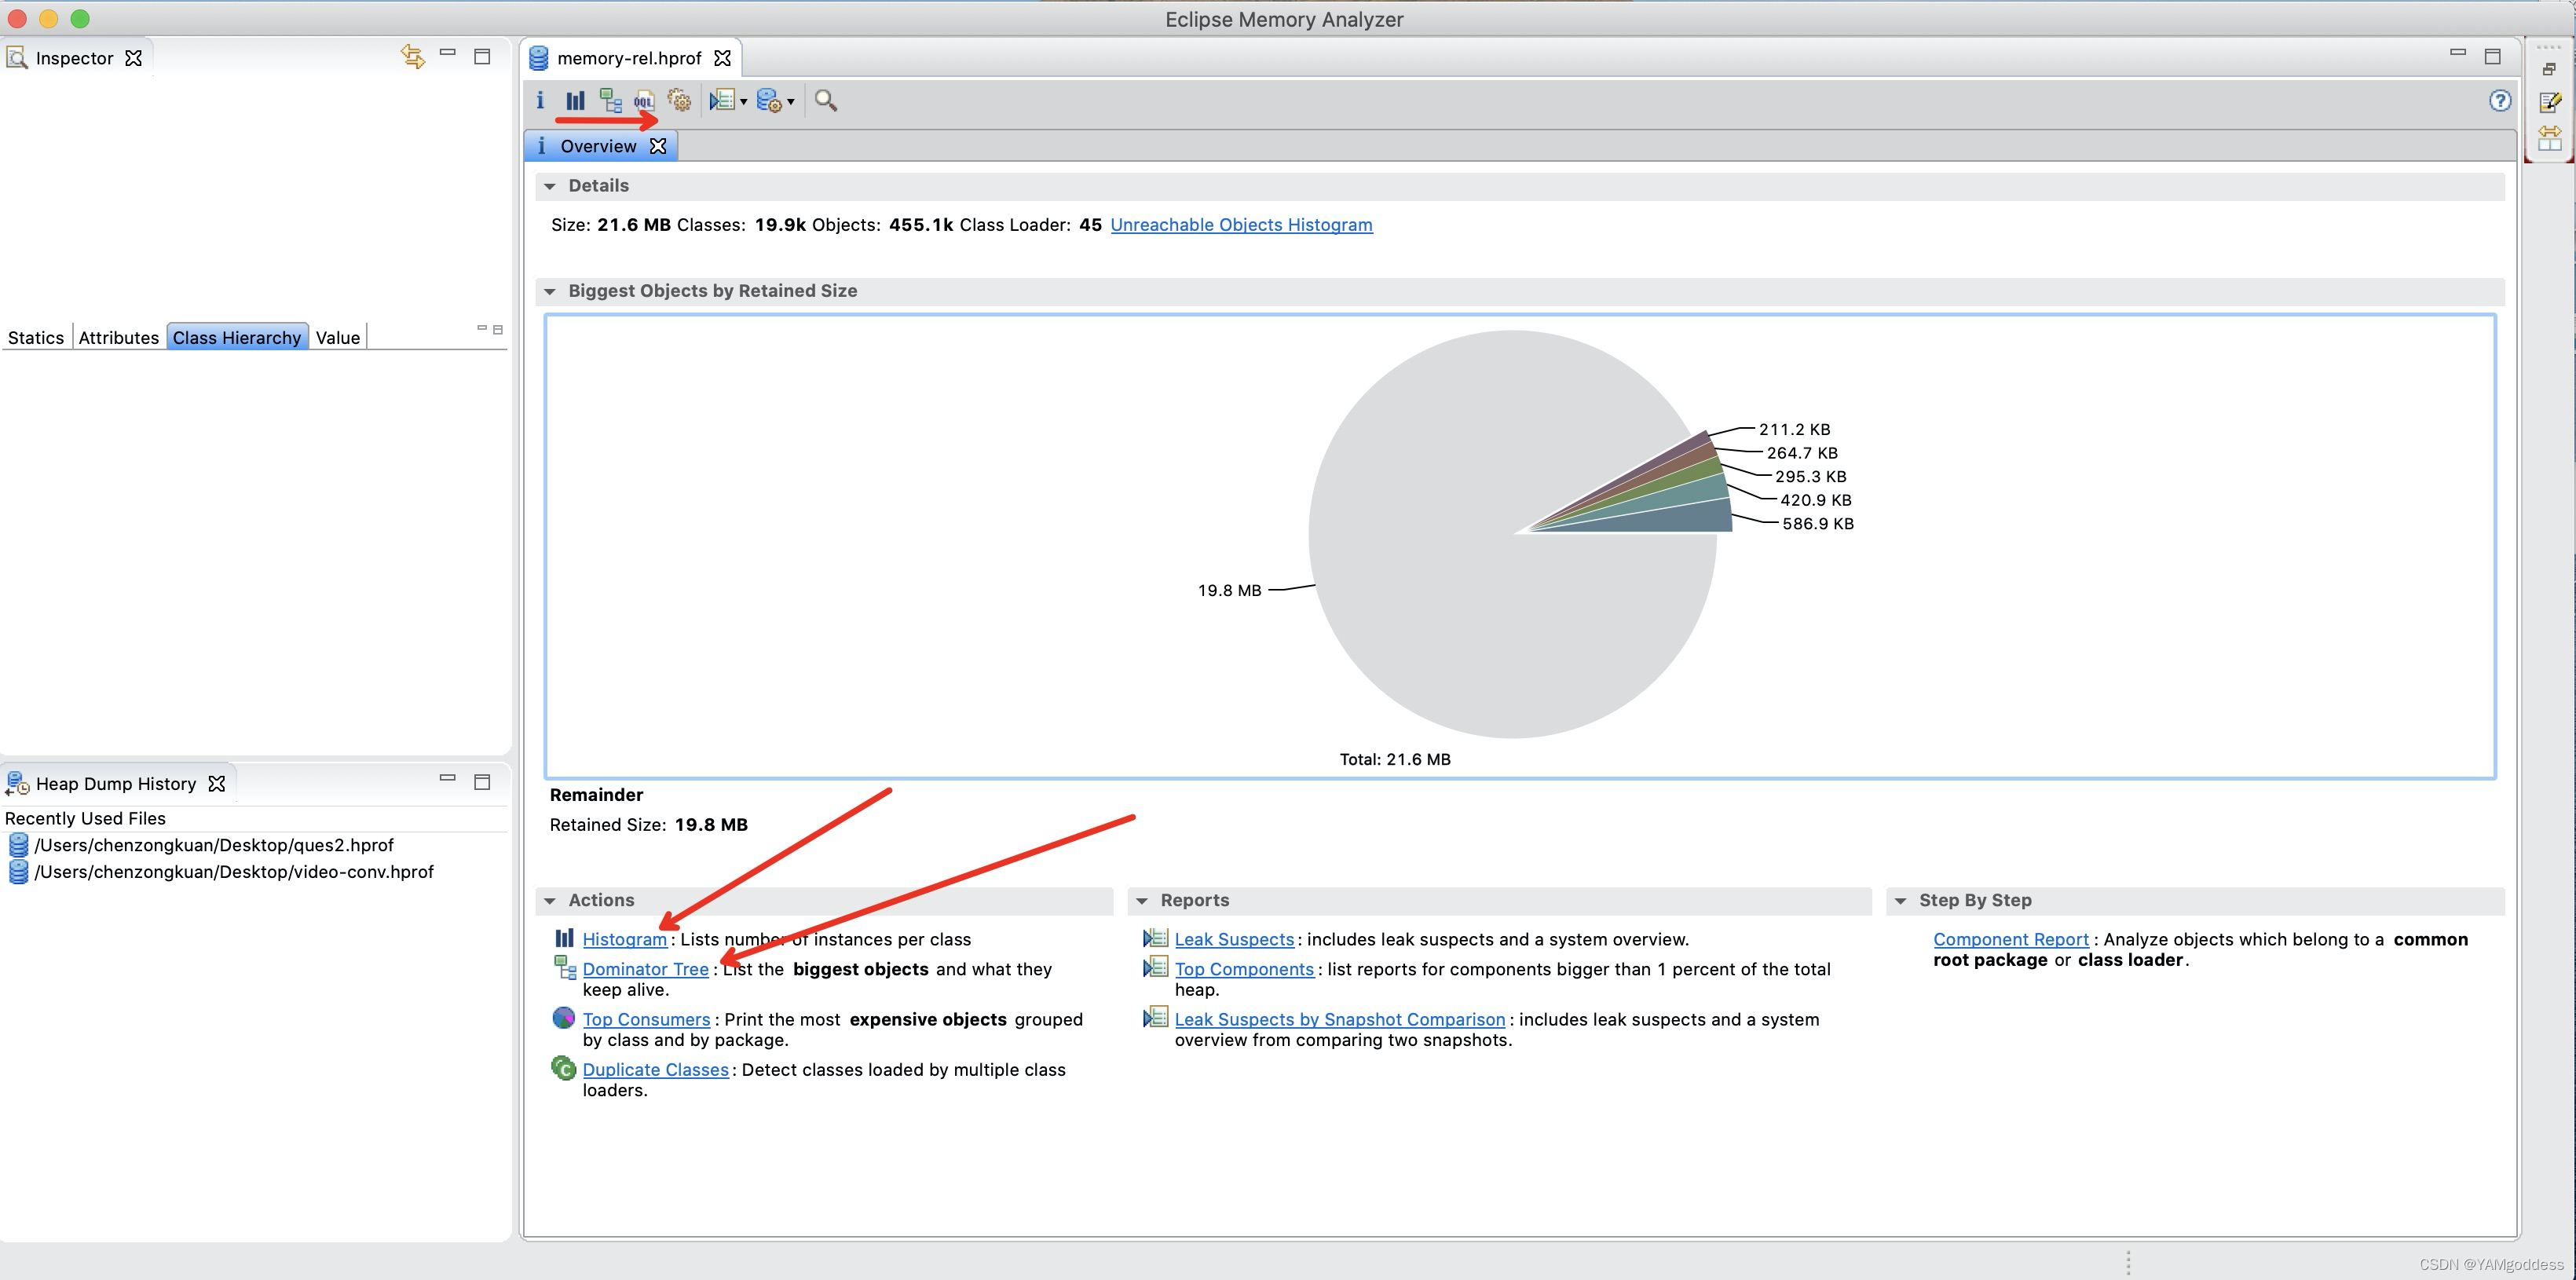This screenshot has width=2576, height=1280.
Task: Click the magnifier find object icon
Action: coord(825,100)
